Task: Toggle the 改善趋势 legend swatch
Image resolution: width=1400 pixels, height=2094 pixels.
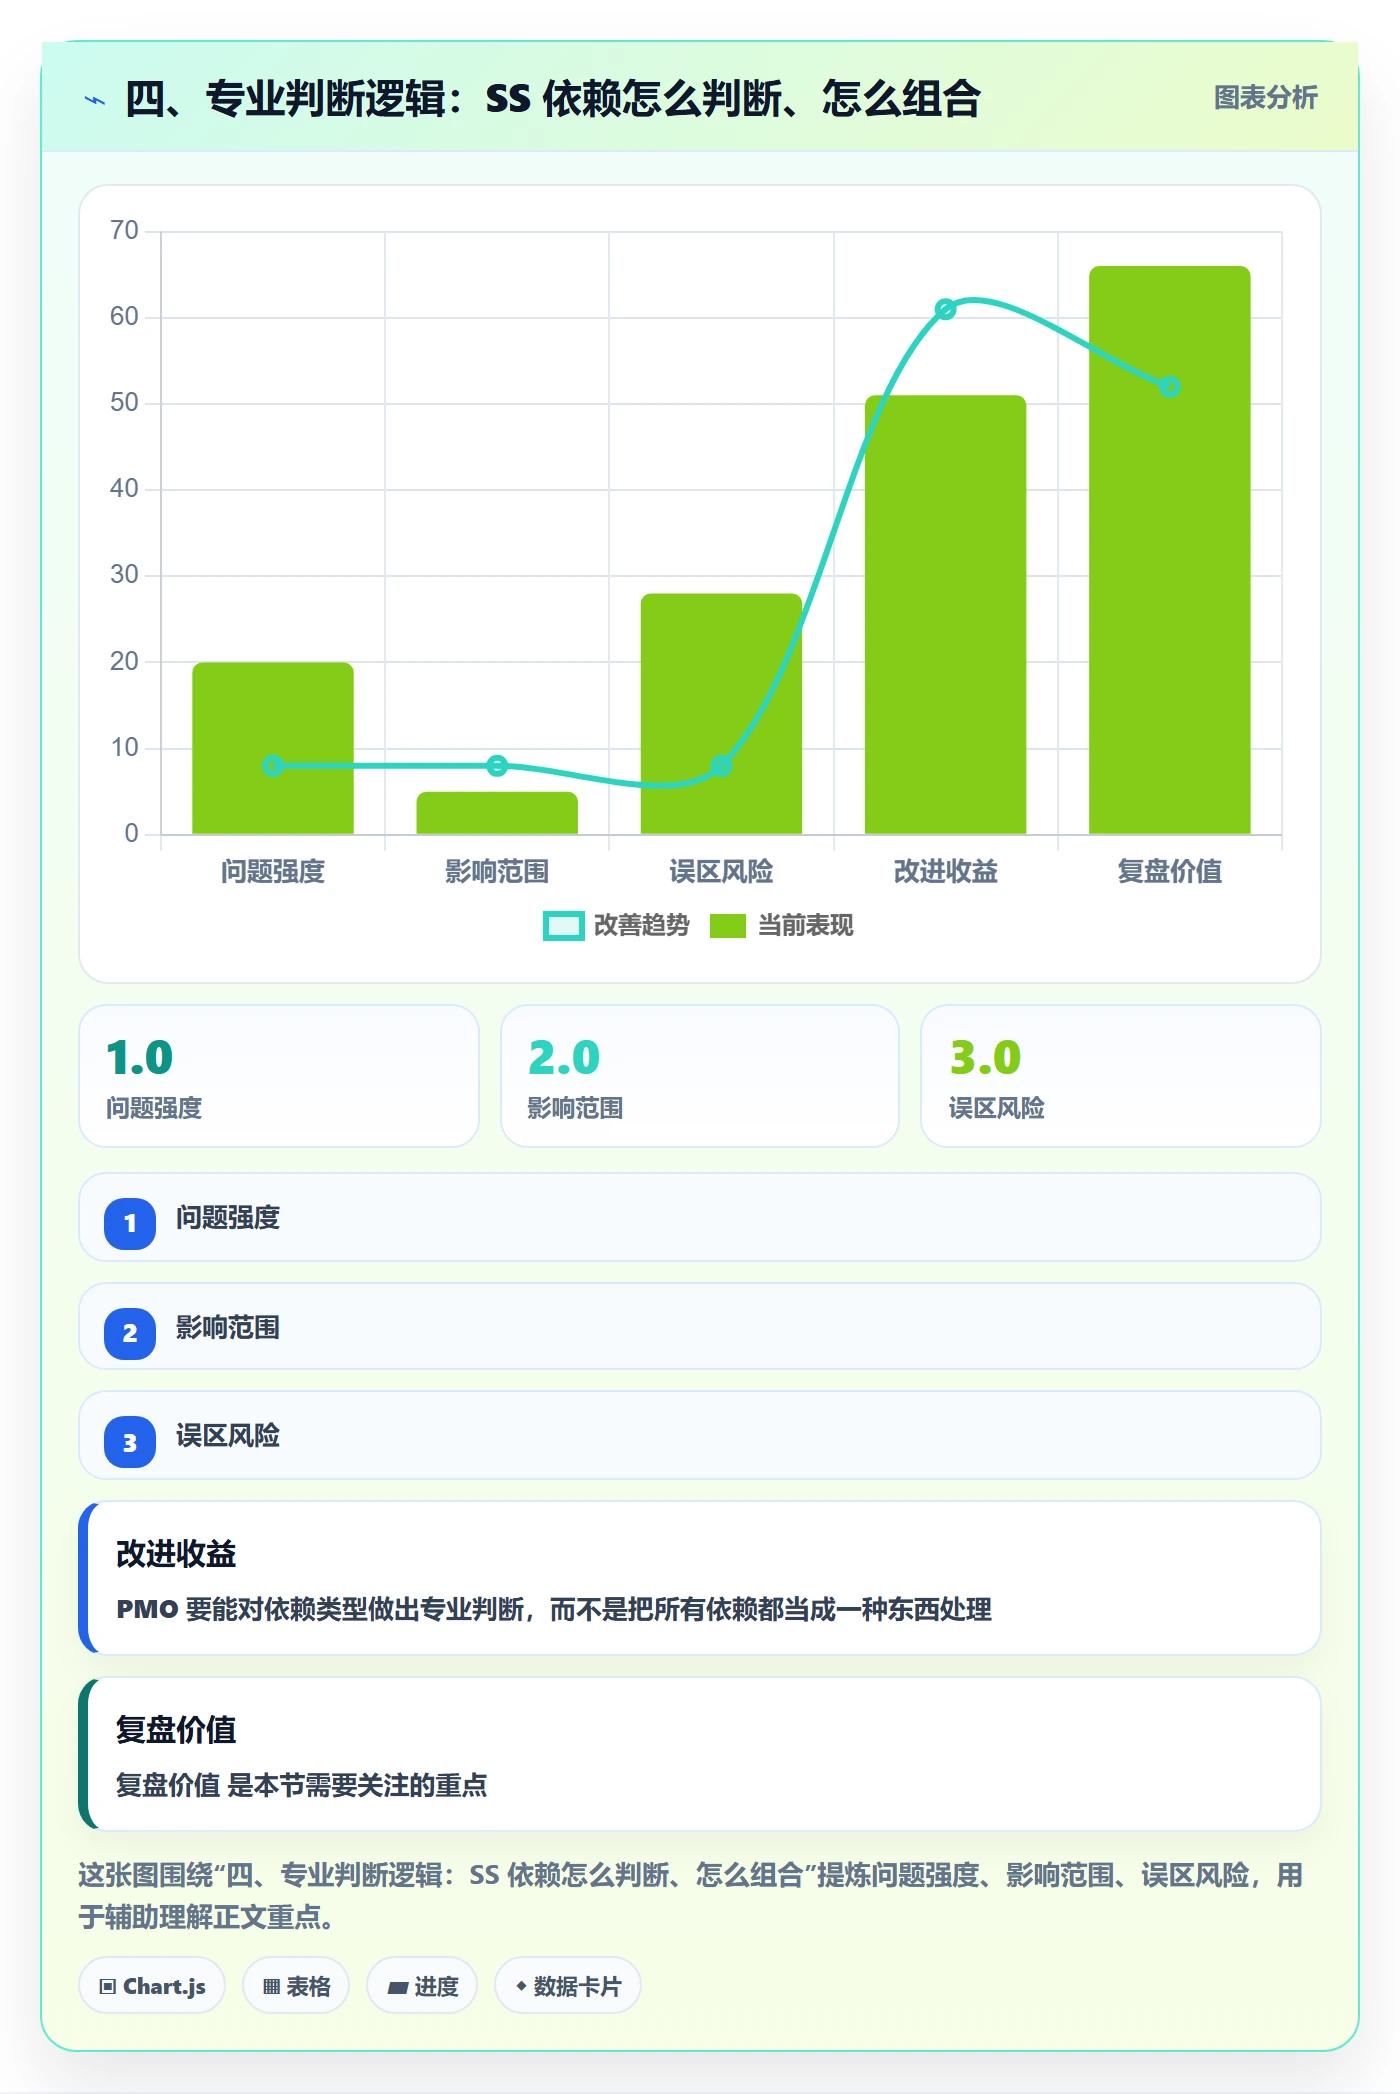Action: [563, 926]
